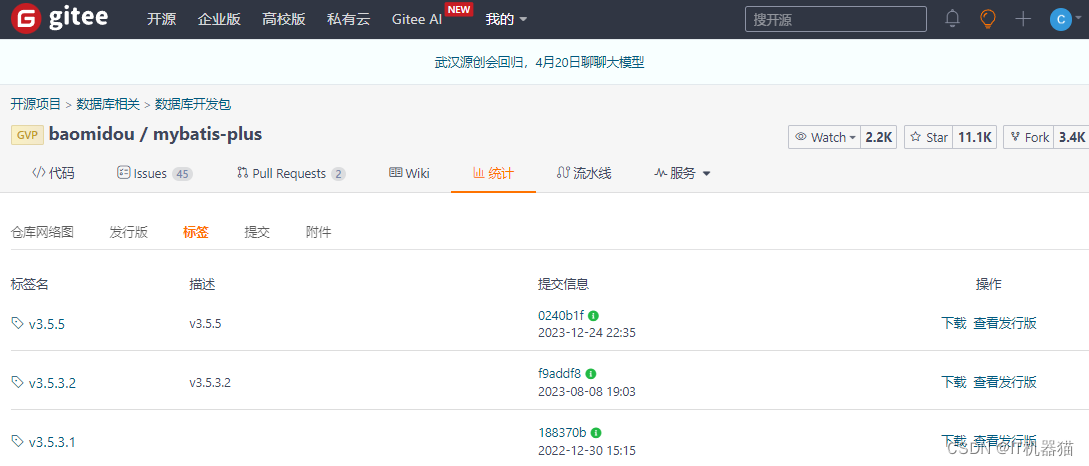Image resolution: width=1089 pixels, height=466 pixels.
Task: Select the 统计 tab
Action: pos(493,174)
